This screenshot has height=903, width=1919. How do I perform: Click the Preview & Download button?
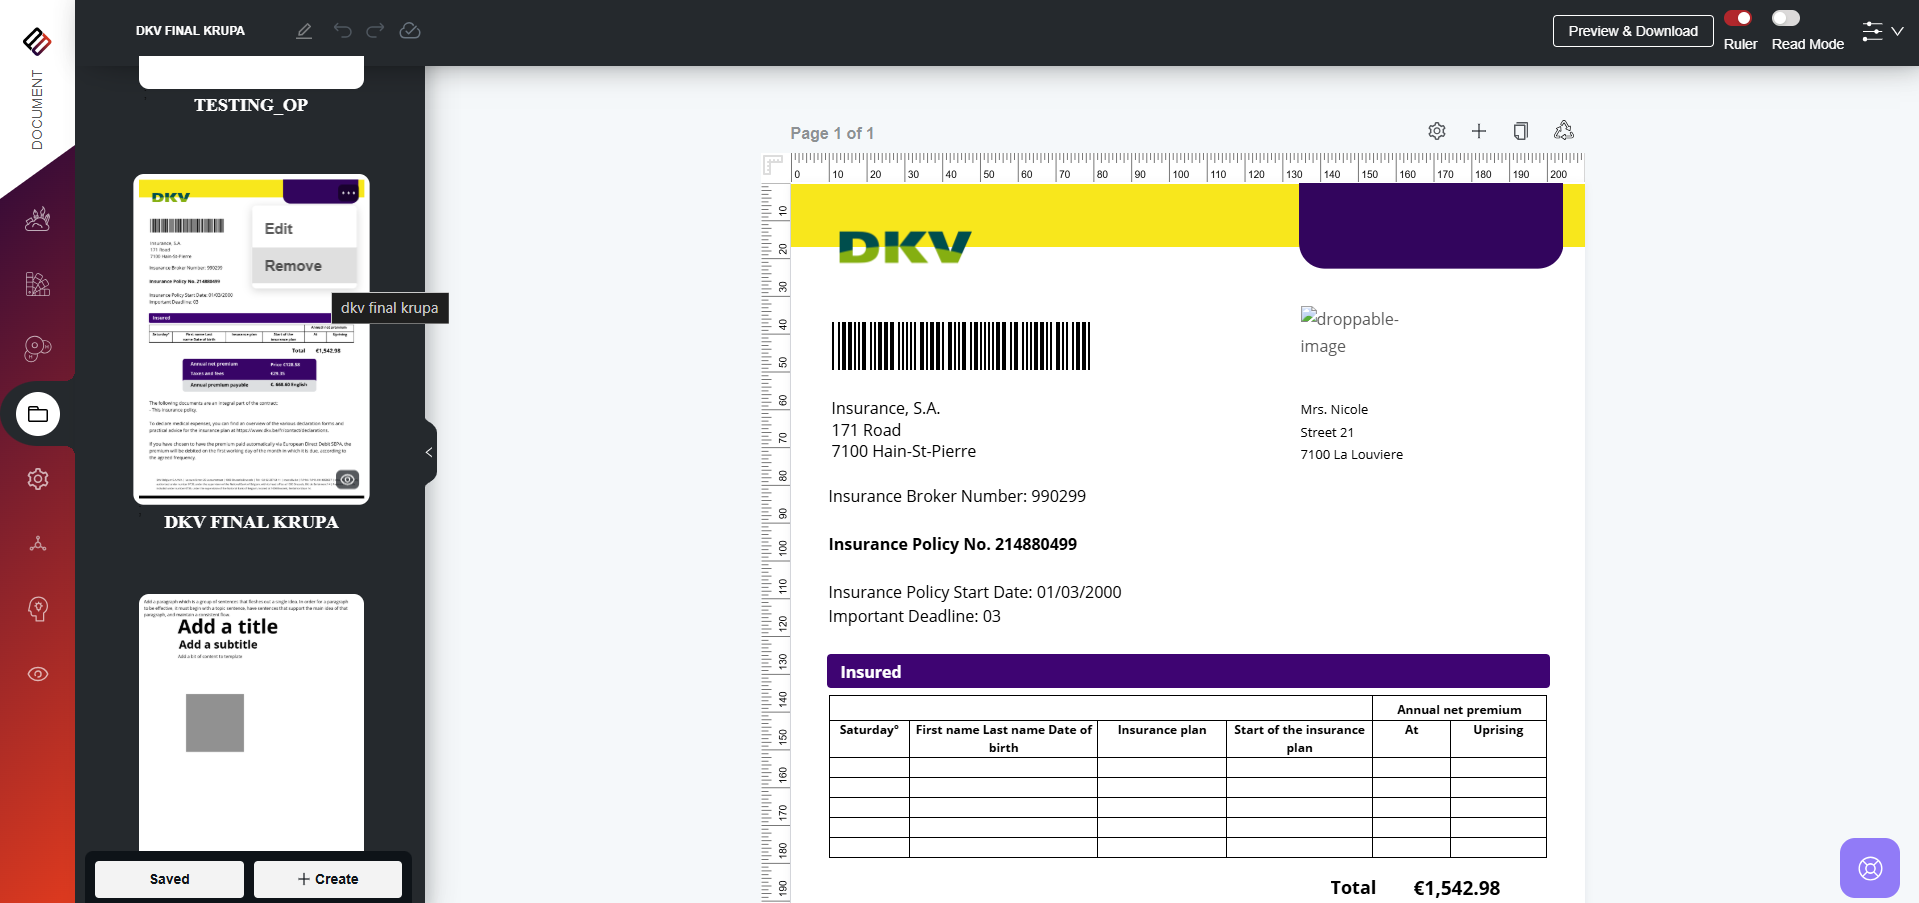click(x=1632, y=31)
